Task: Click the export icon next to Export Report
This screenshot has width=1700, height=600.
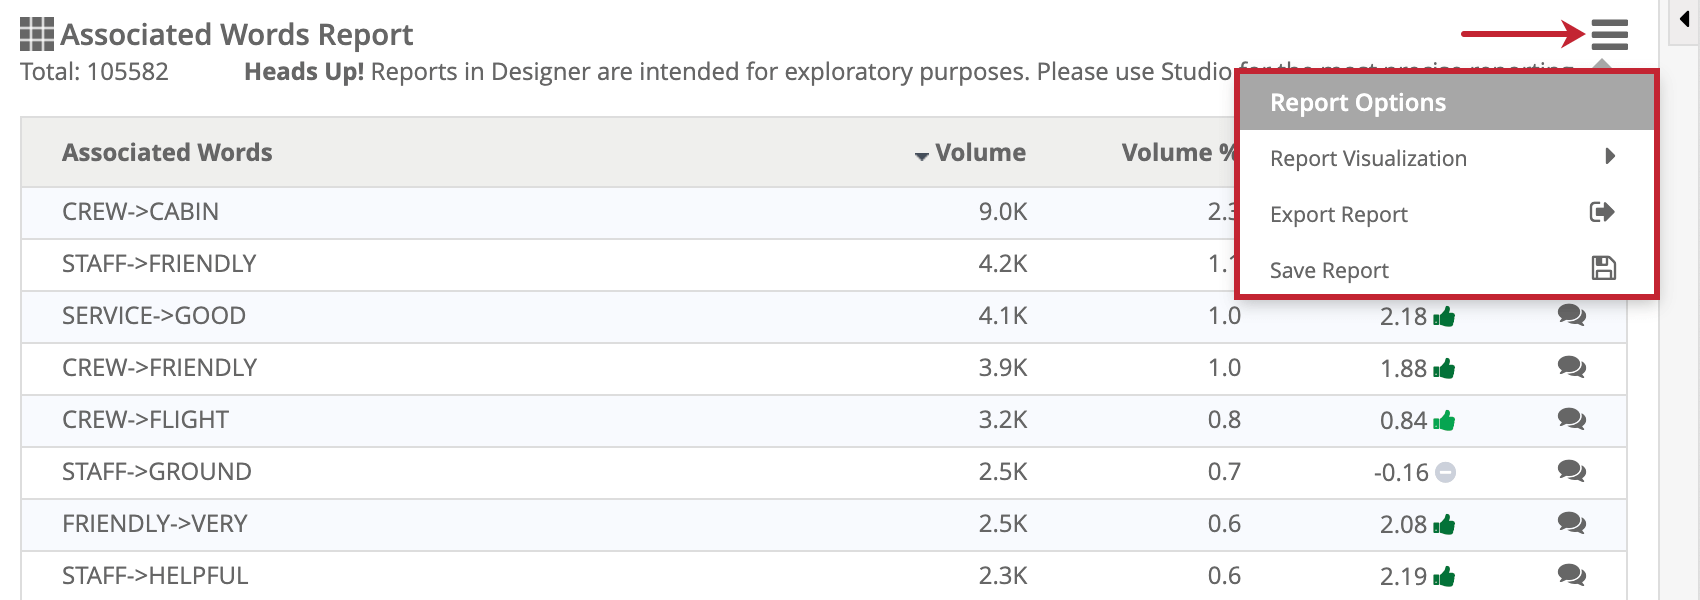Action: point(1602,212)
